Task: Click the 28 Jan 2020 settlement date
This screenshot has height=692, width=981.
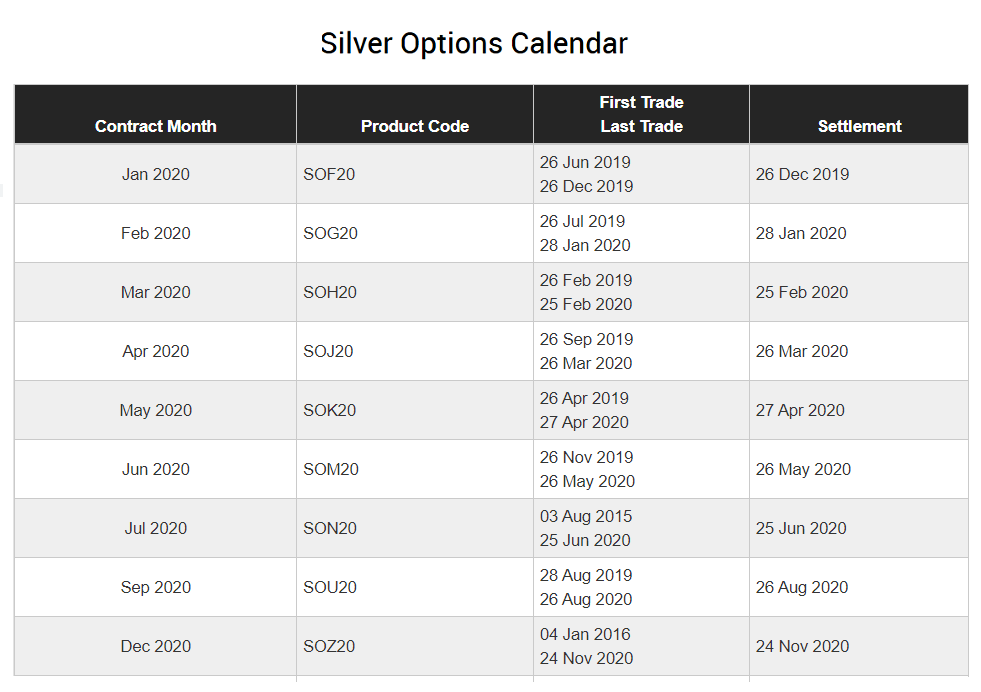Action: click(x=801, y=233)
